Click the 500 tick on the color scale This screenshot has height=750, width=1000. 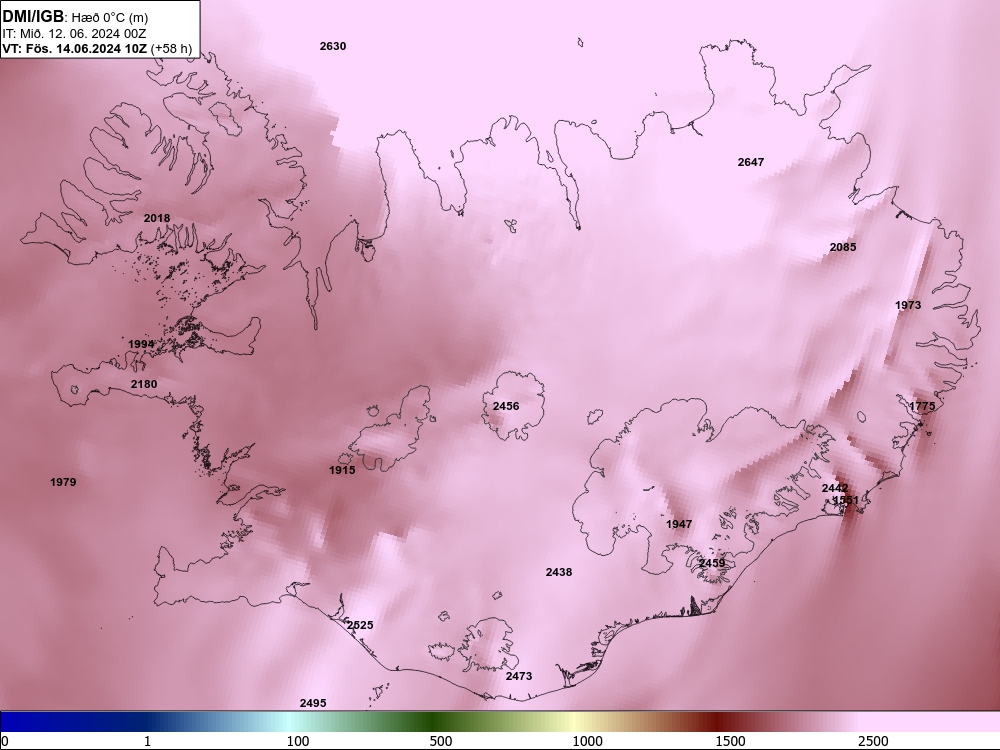click(441, 741)
